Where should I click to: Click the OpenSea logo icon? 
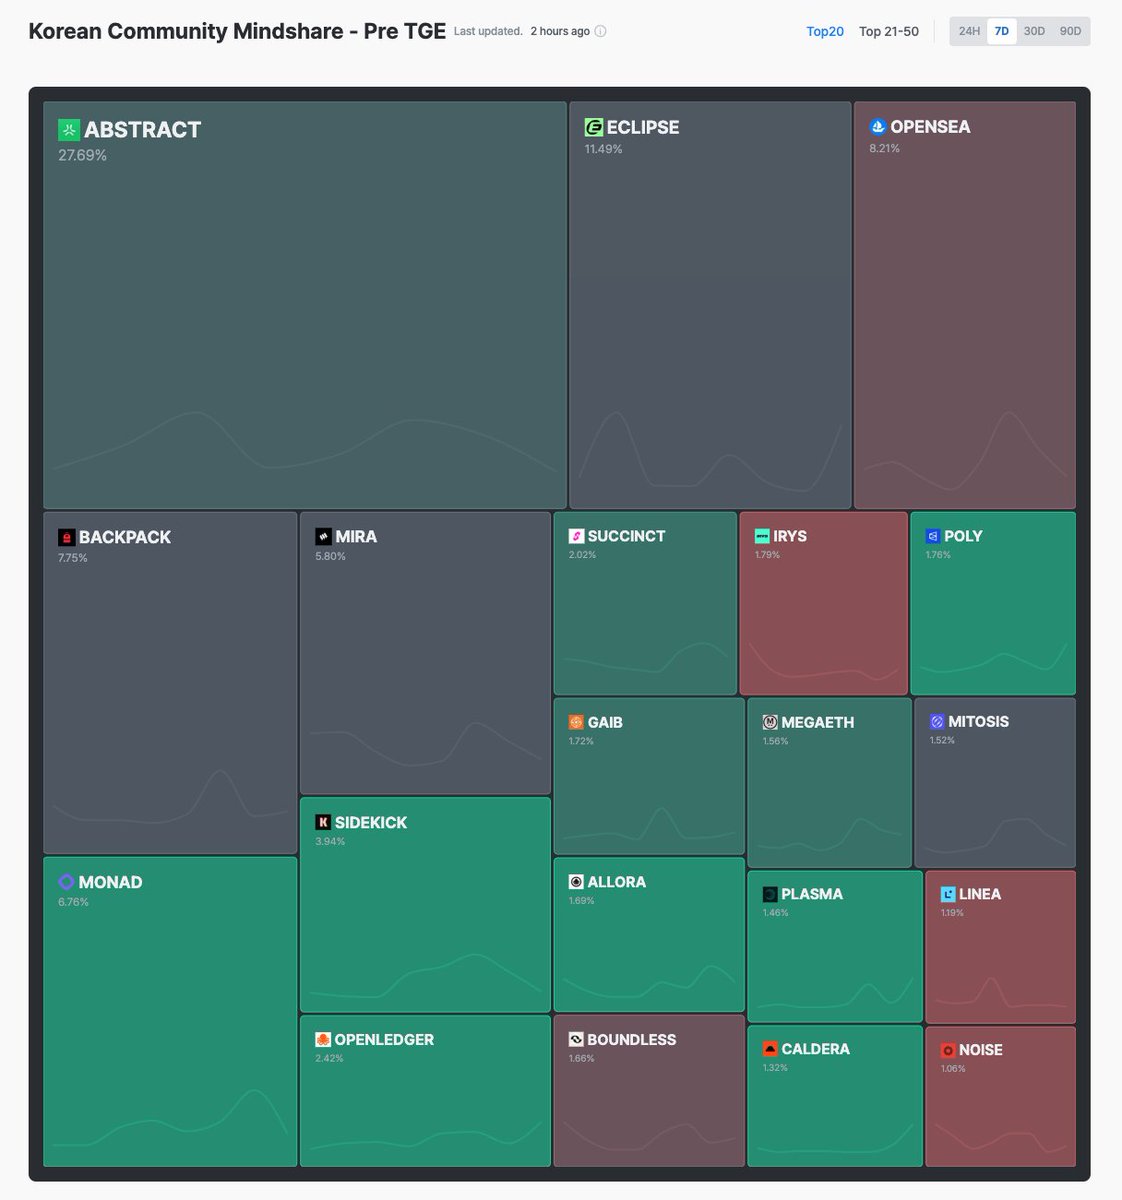(878, 127)
